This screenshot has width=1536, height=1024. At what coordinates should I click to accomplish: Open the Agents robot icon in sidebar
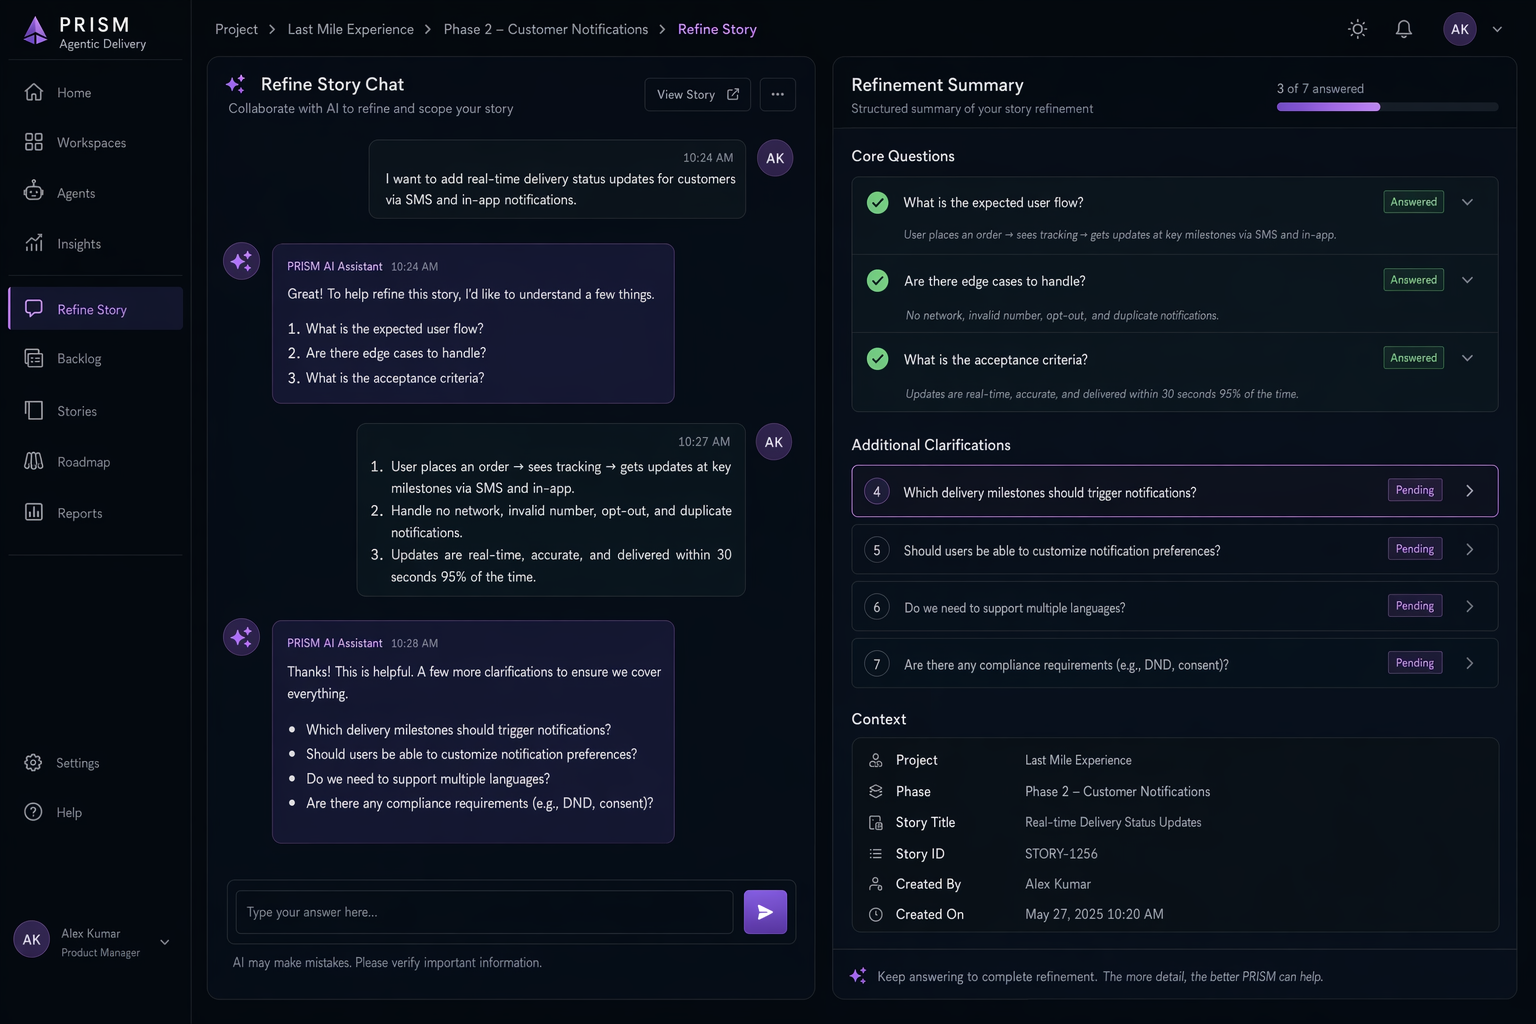(x=34, y=191)
